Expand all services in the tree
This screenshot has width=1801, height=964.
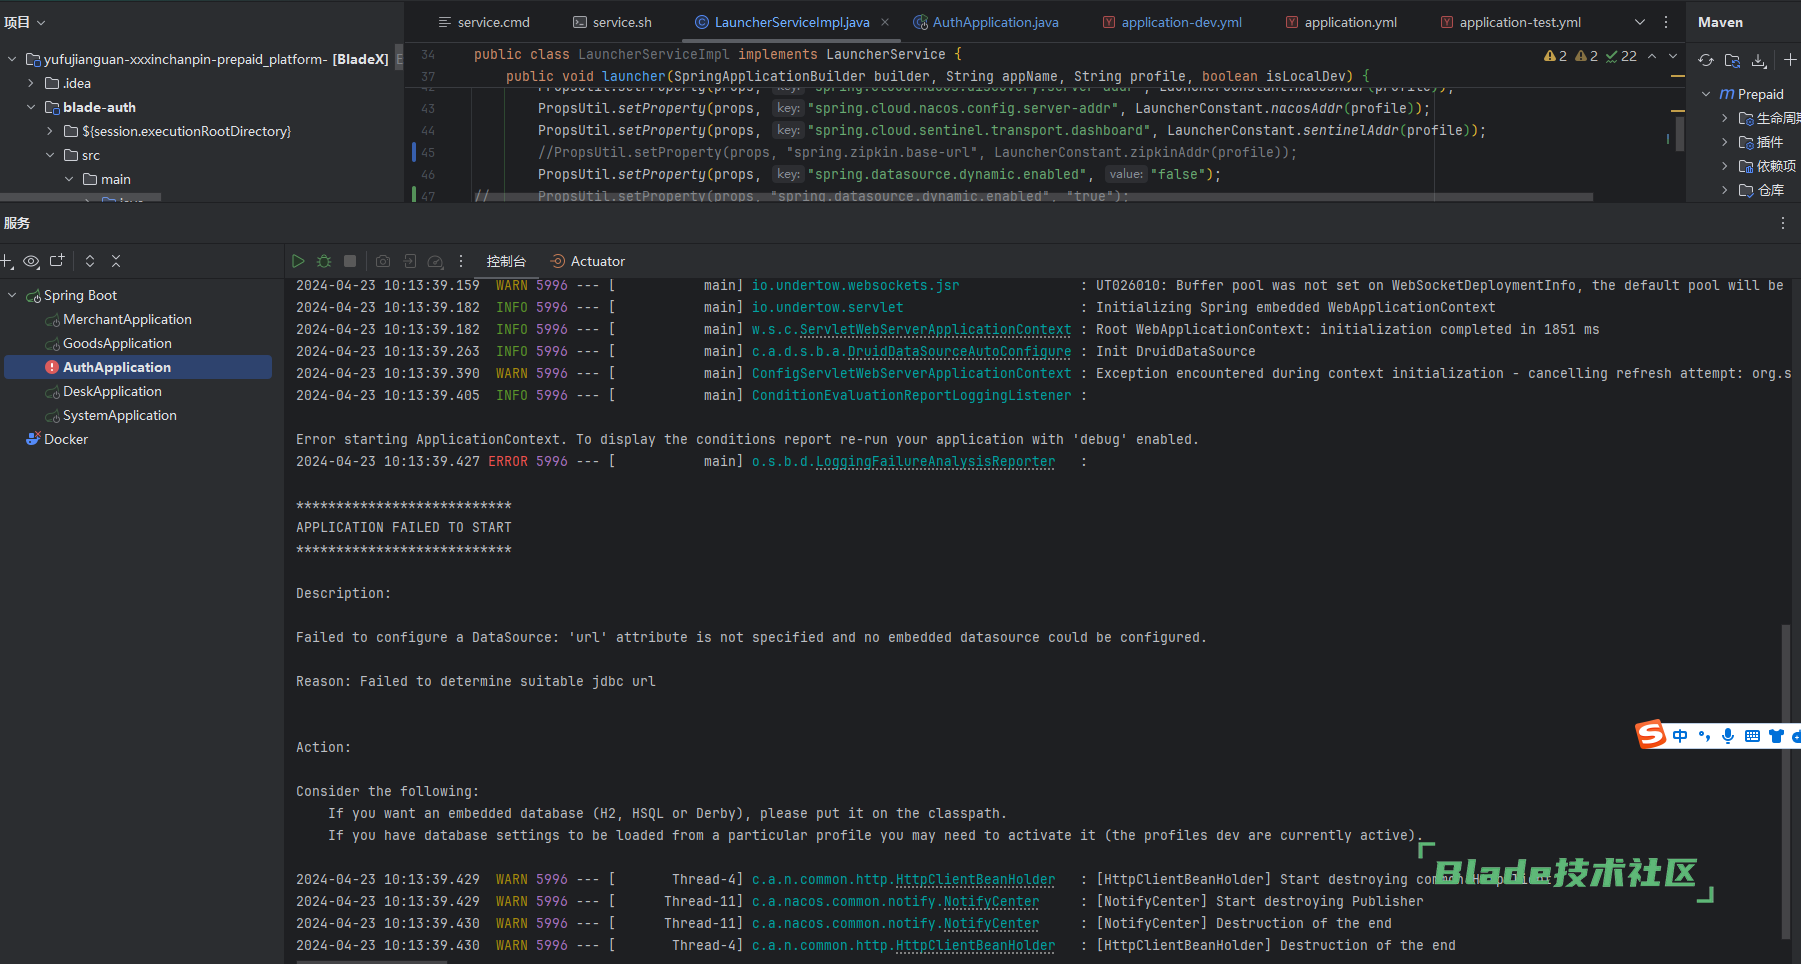click(x=90, y=261)
